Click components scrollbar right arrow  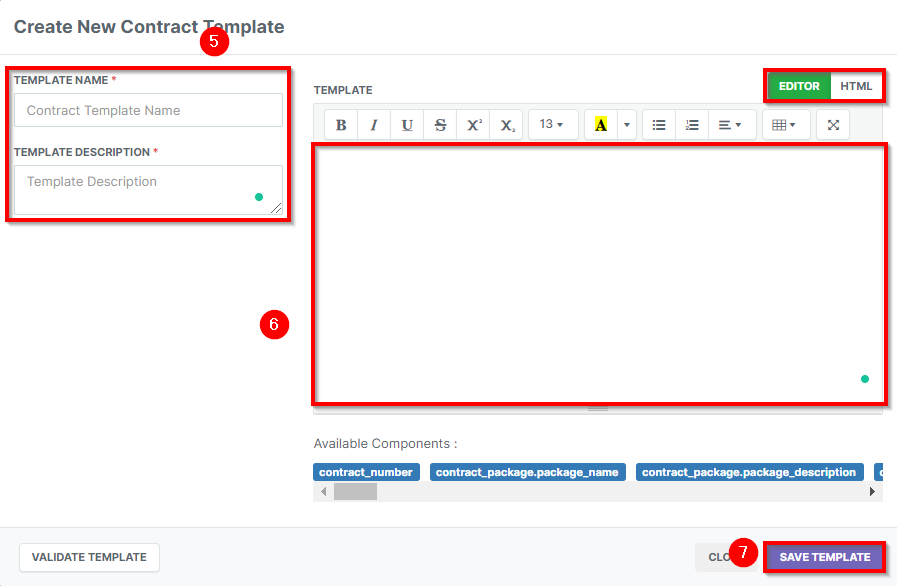pos(872,492)
